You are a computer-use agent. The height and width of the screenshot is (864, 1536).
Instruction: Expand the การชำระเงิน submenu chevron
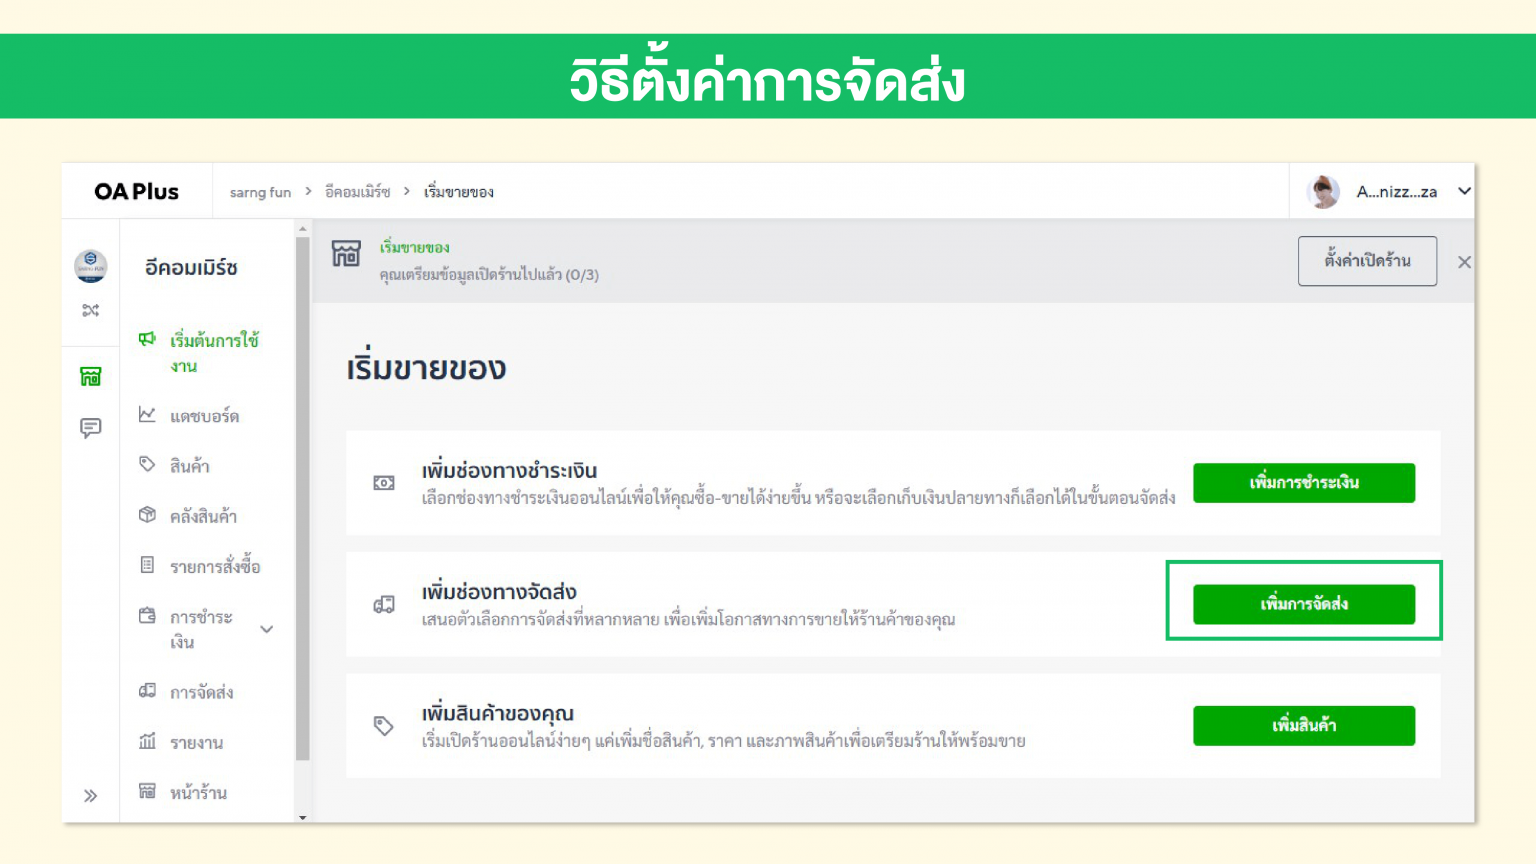(x=267, y=629)
